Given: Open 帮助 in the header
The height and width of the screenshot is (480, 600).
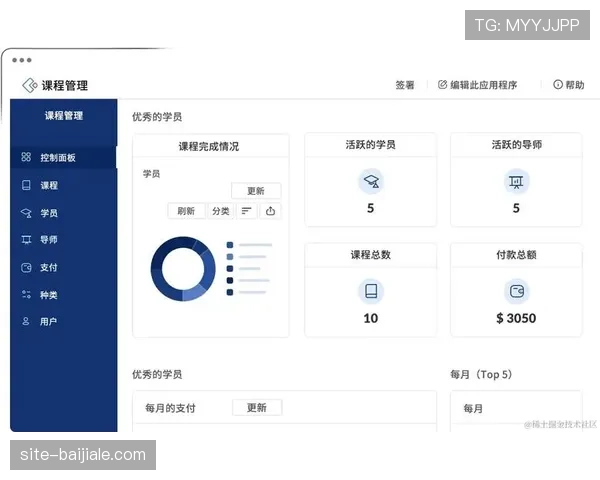Looking at the screenshot, I should (x=575, y=85).
